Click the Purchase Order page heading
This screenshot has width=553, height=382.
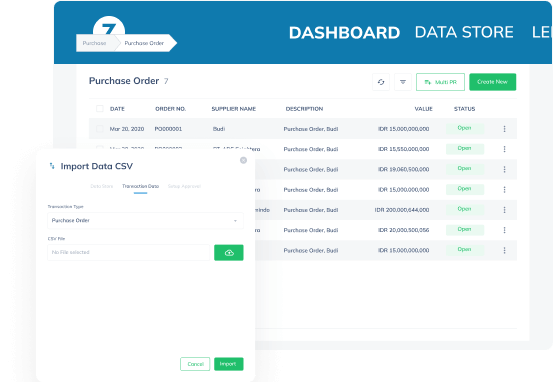(124, 81)
